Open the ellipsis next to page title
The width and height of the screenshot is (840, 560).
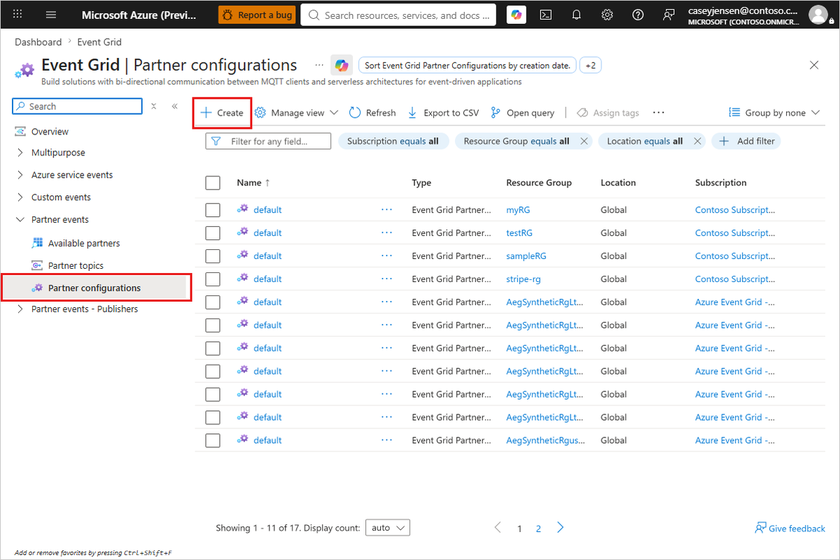tap(319, 65)
